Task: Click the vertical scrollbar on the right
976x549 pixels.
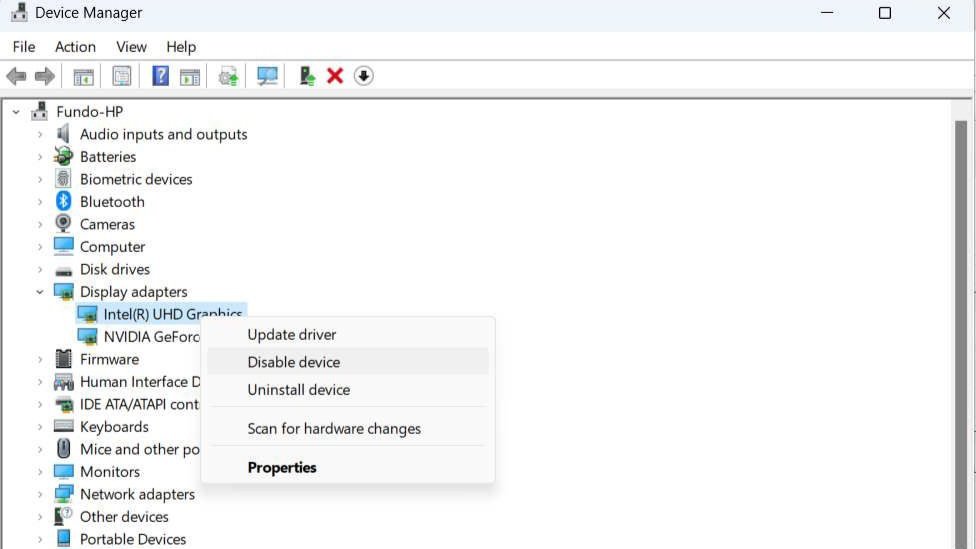Action: click(962, 300)
